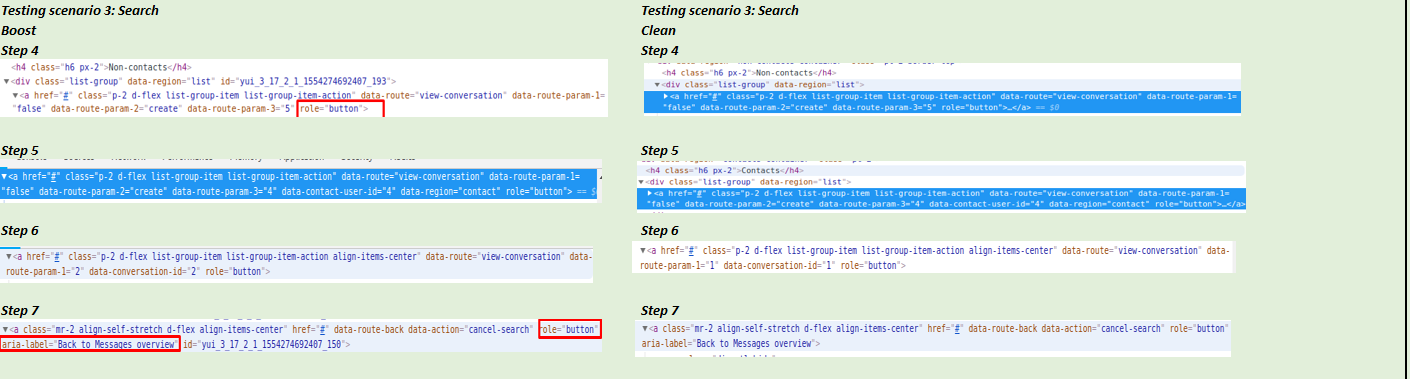This screenshot has height=379, width=1410.
Task: Collapse the anchor node in Boost Step 6
Action: click(x=10, y=257)
